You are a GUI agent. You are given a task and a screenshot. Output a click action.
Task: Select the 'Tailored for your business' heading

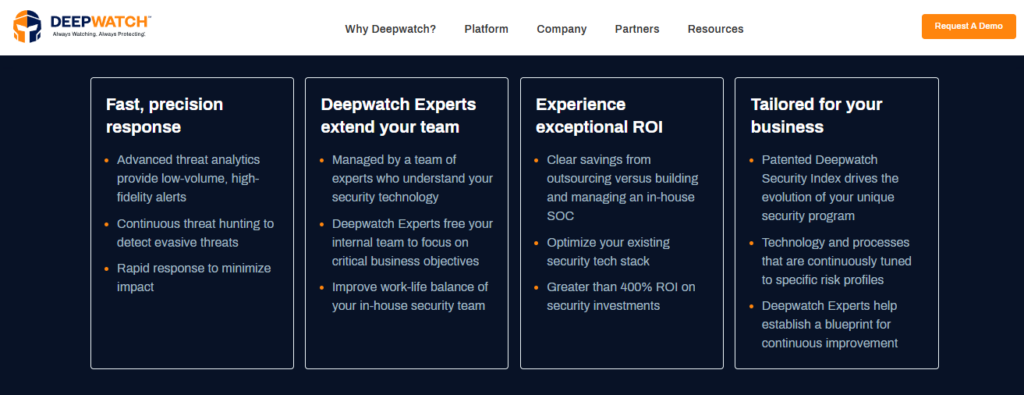816,116
